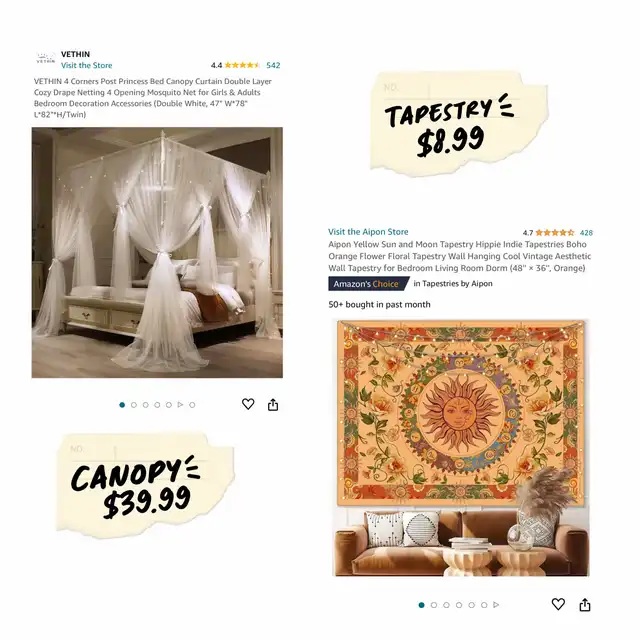The height and width of the screenshot is (640, 640).
Task: Select third canopy image dot
Action: [146, 405]
